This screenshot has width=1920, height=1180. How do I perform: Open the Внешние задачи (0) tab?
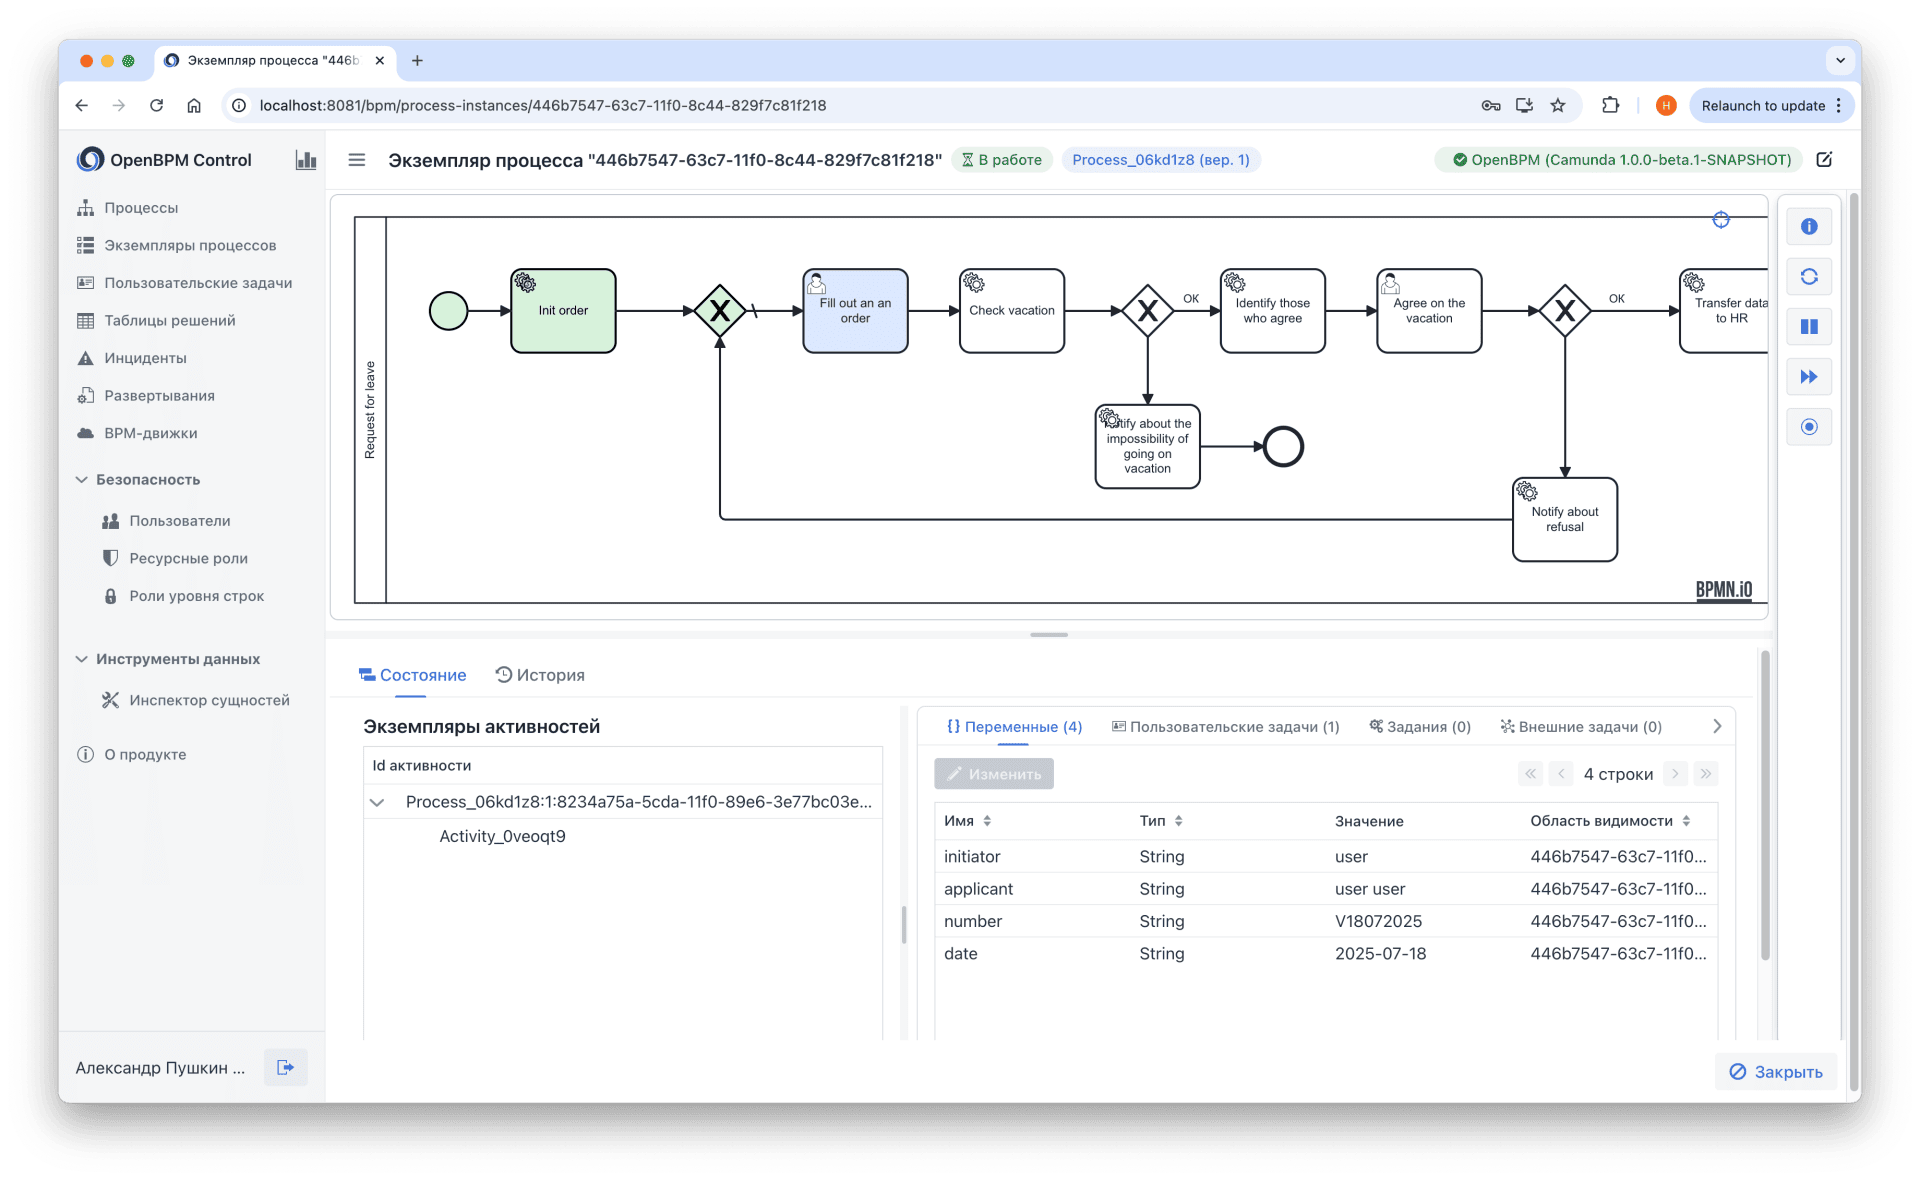tap(1581, 727)
